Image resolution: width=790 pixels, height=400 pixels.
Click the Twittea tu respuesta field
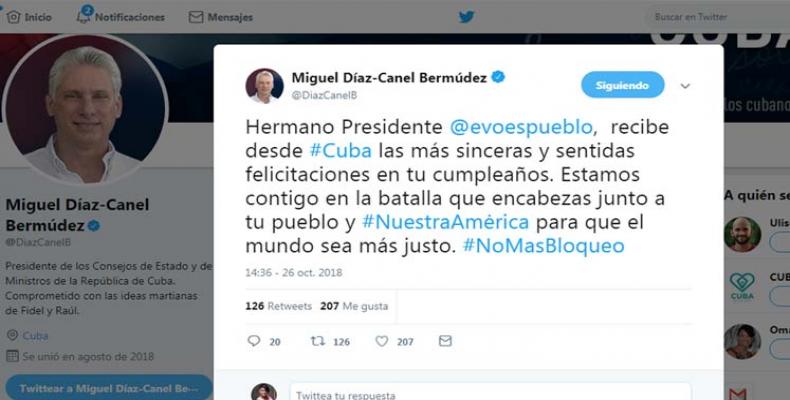[490, 392]
